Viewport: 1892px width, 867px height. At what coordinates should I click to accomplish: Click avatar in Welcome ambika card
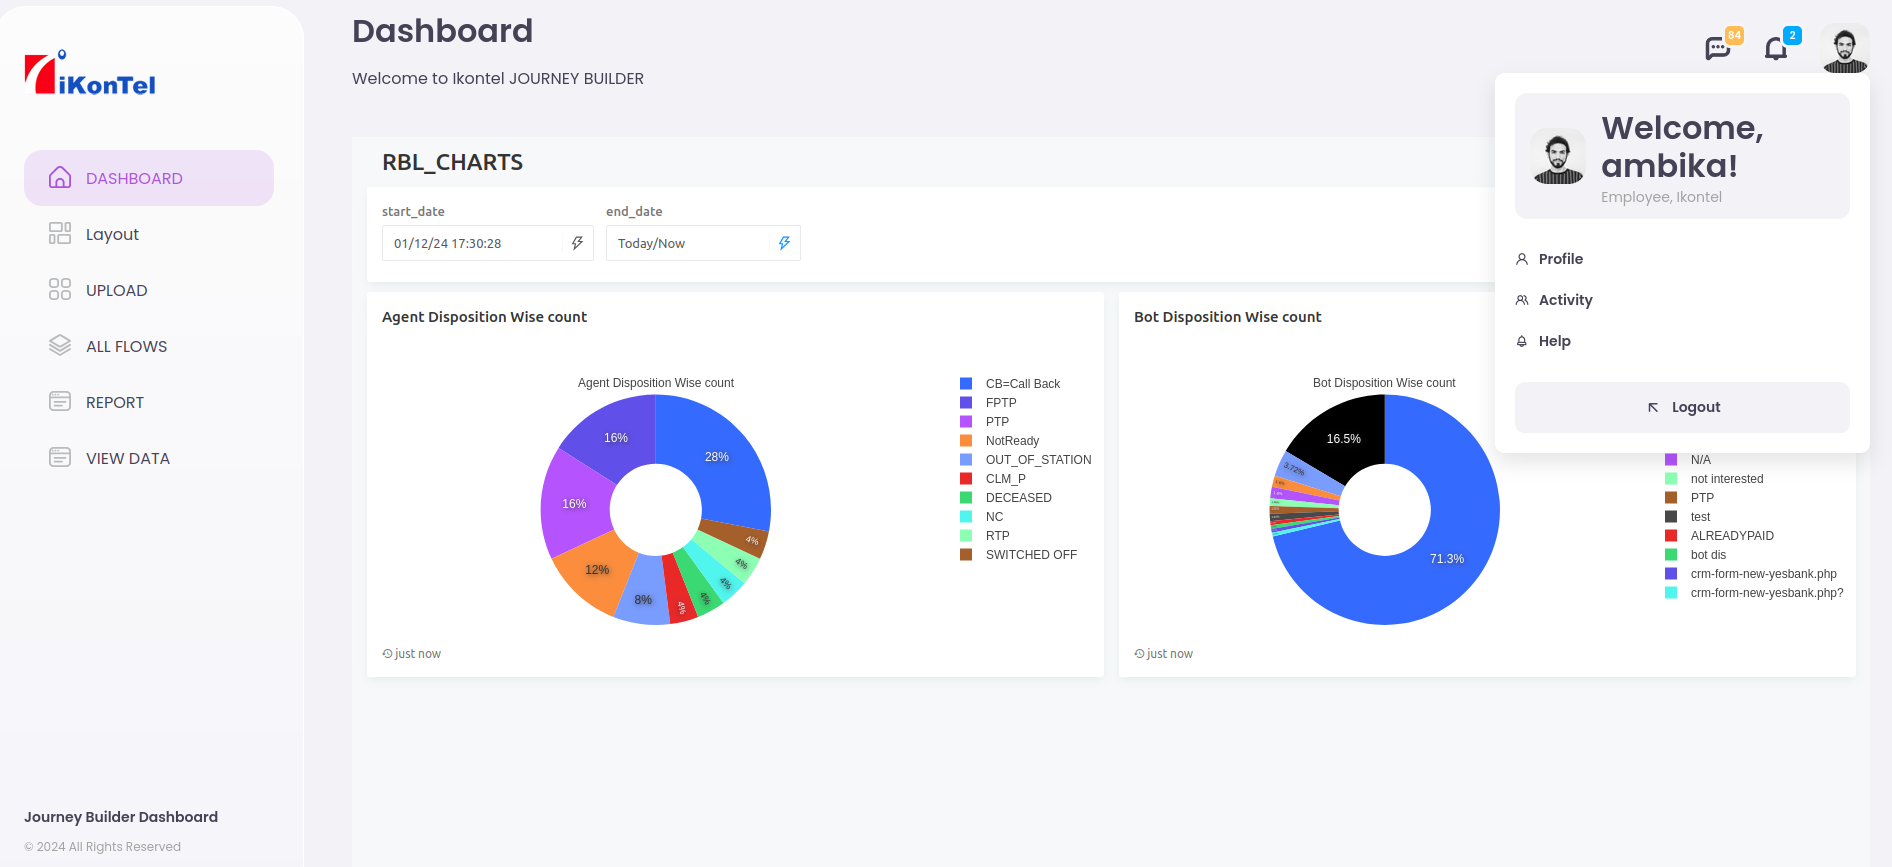(x=1558, y=156)
